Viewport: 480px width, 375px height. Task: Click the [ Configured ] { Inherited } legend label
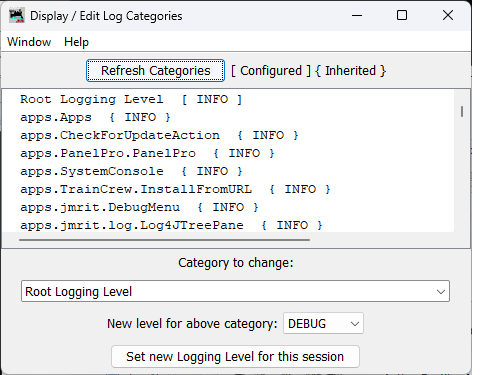(x=308, y=71)
